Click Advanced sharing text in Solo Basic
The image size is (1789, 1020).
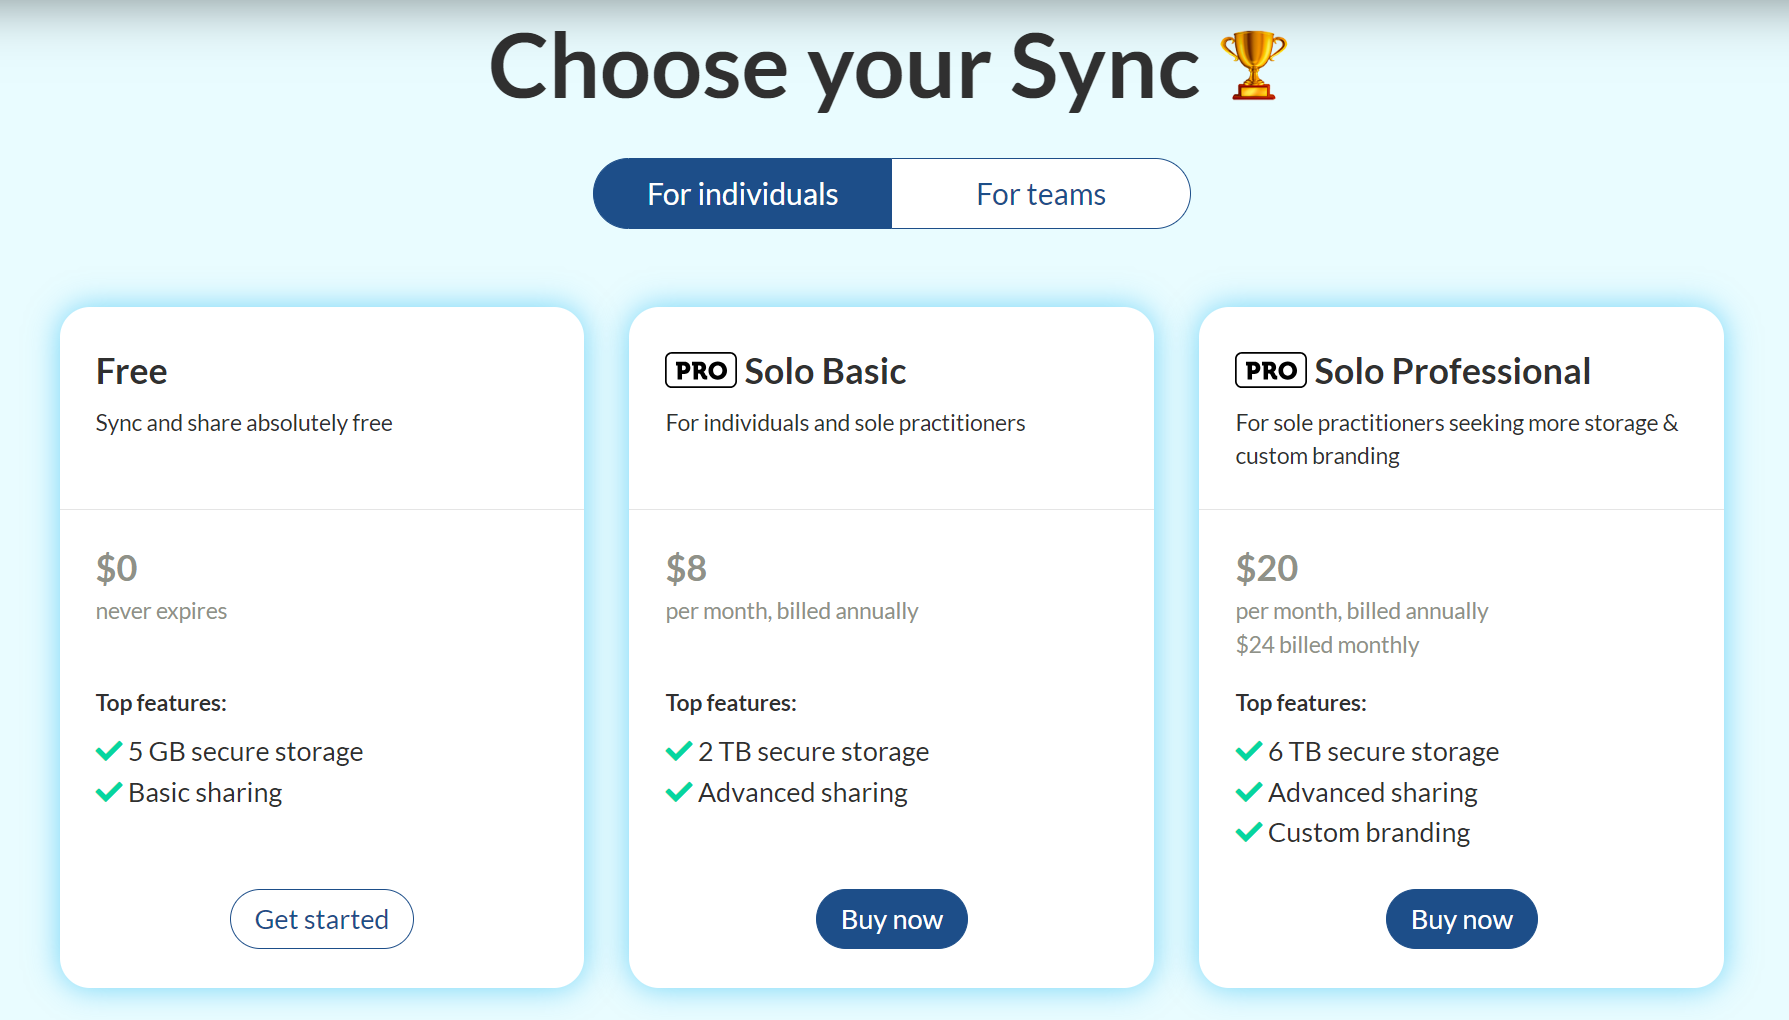803,792
